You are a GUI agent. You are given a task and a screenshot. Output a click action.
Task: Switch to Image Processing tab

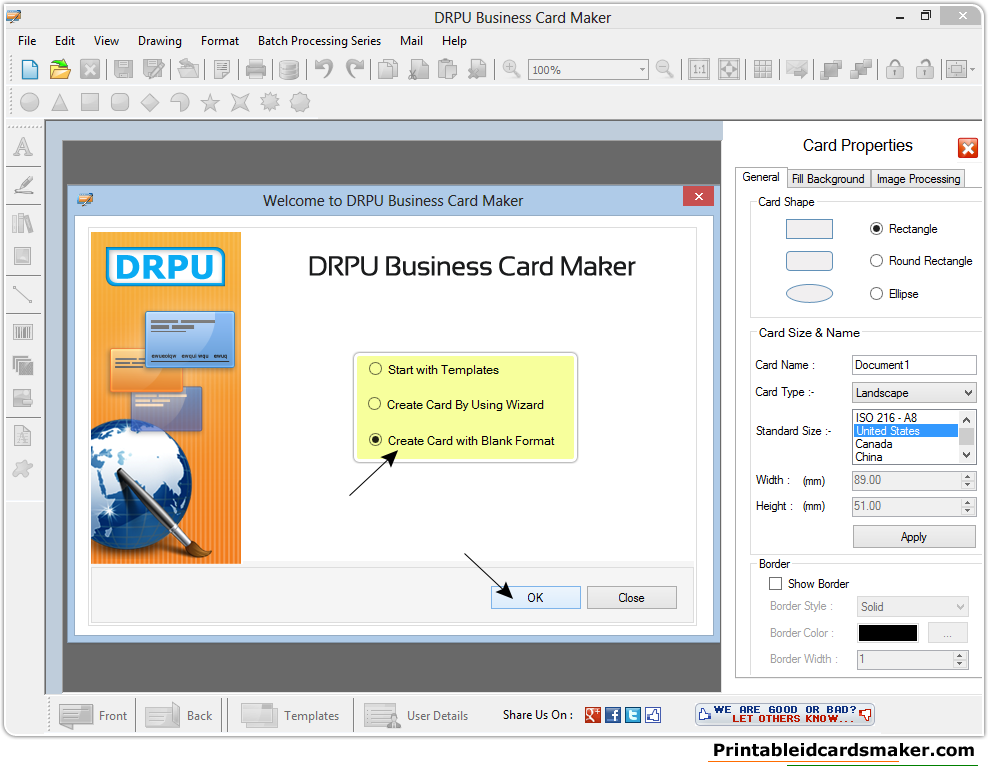tap(918, 179)
